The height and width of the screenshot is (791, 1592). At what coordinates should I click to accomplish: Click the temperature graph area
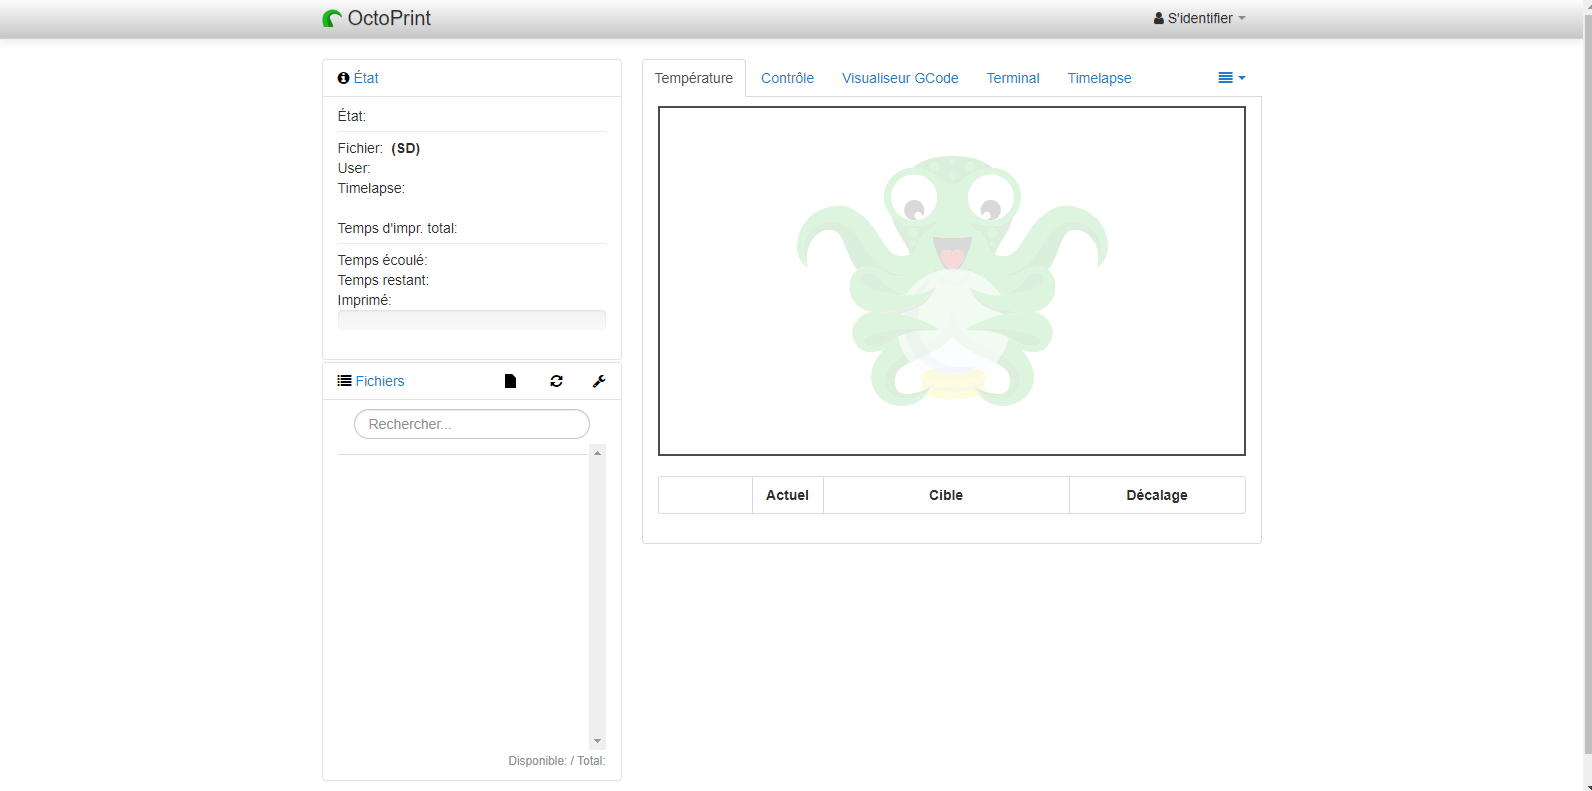(x=952, y=281)
